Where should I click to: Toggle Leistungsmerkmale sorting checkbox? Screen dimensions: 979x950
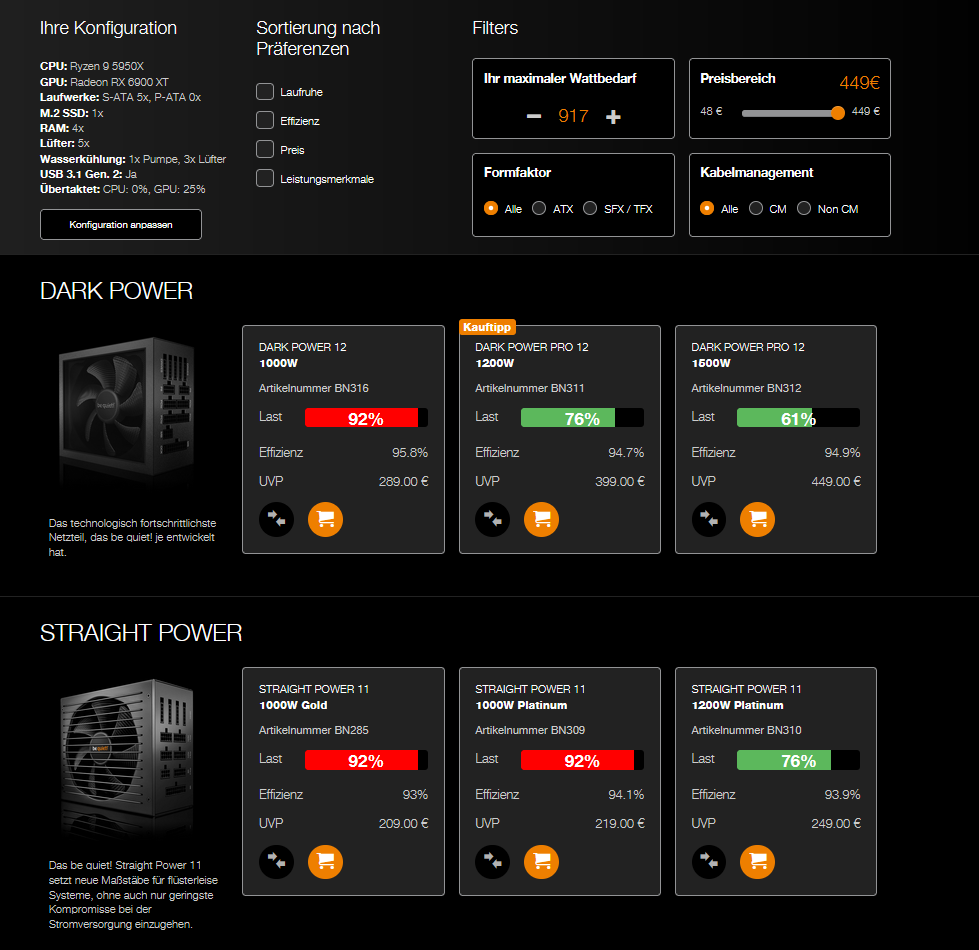click(x=265, y=179)
